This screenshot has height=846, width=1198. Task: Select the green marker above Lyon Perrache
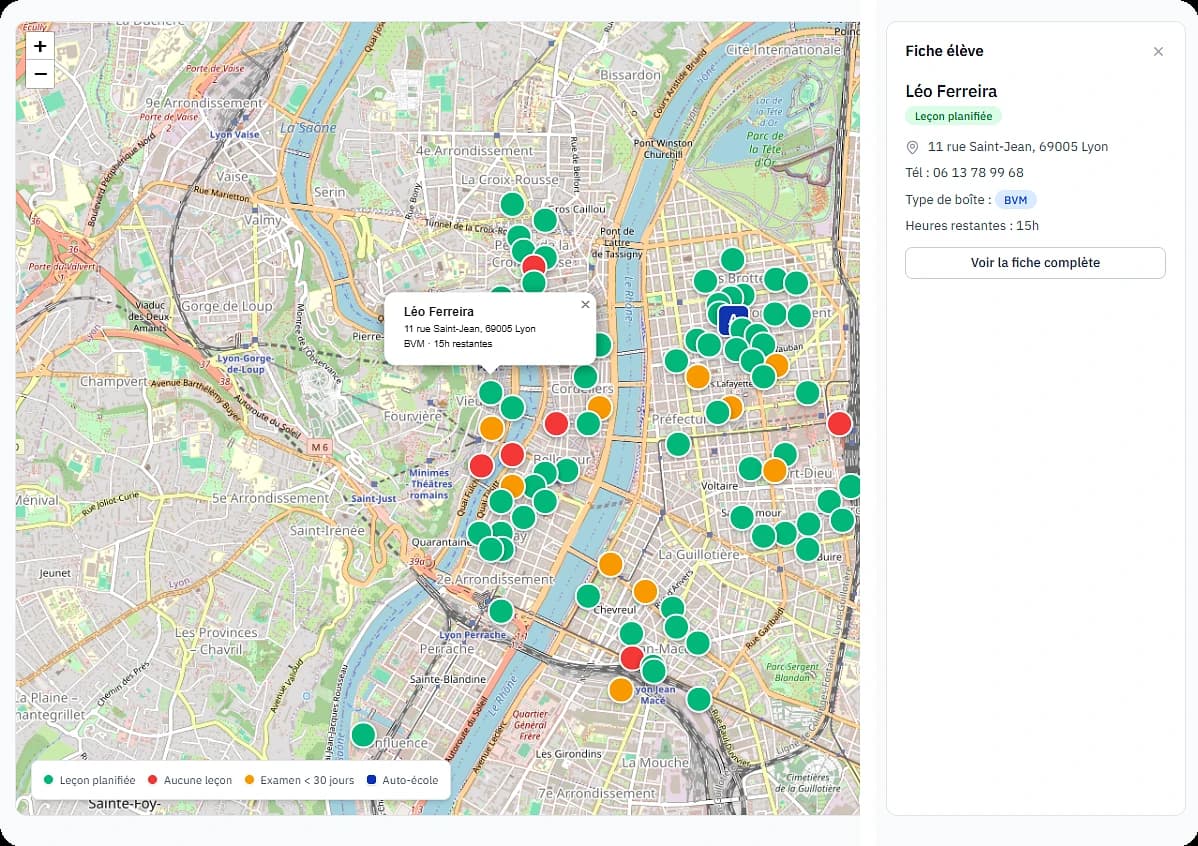pyautogui.click(x=500, y=611)
